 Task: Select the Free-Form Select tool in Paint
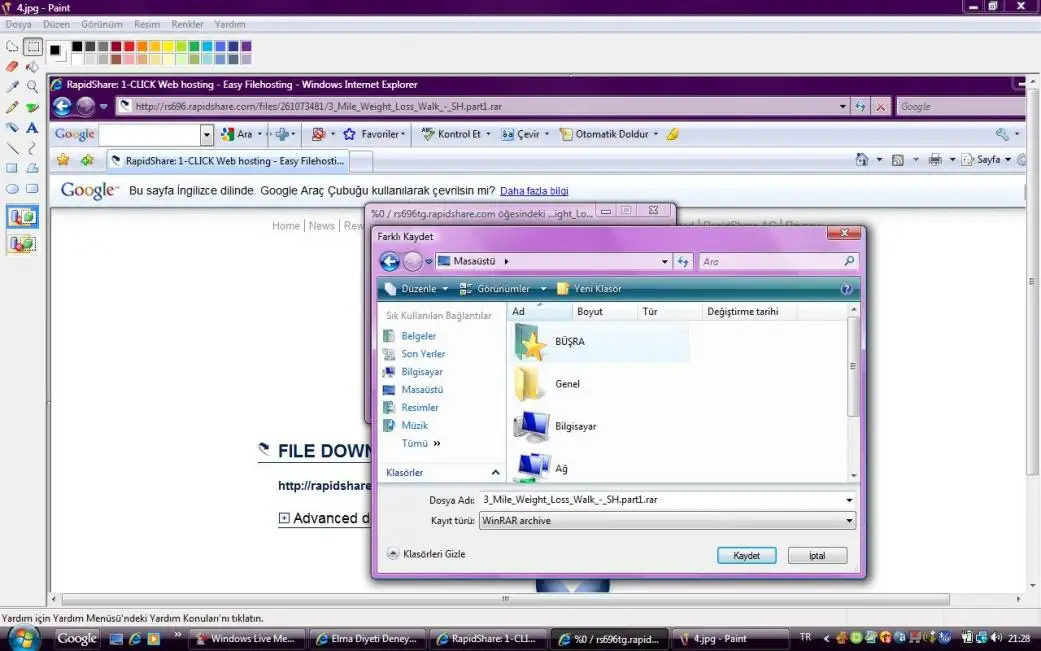pos(12,46)
